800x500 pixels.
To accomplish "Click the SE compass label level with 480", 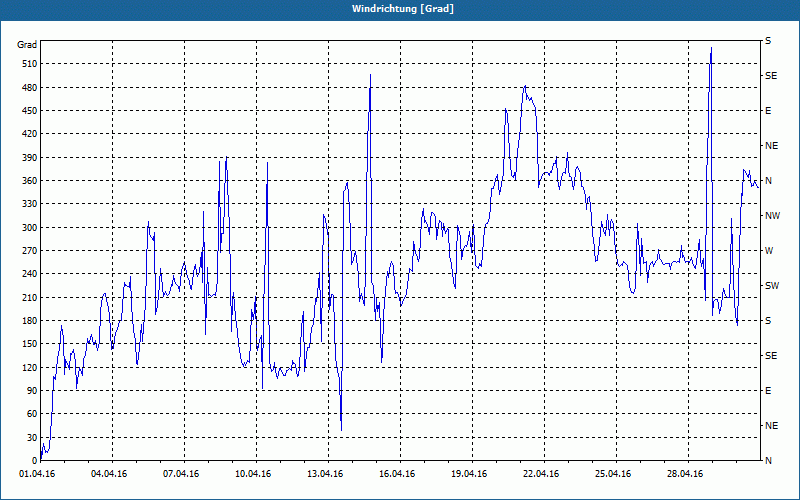I will (771, 76).
